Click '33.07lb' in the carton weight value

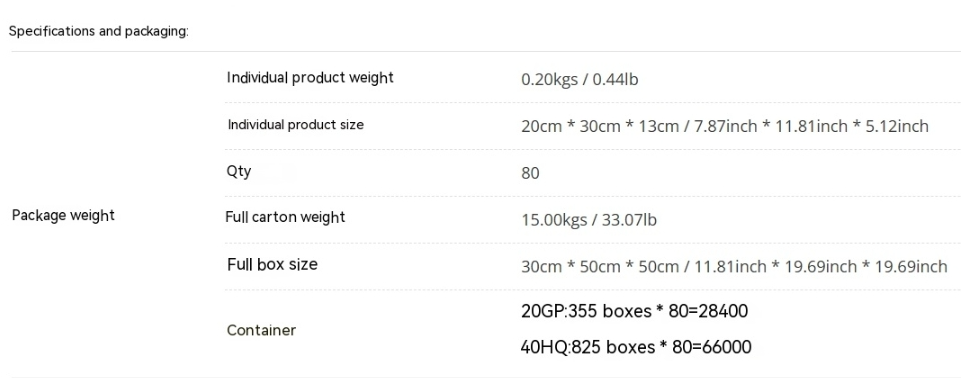click(x=629, y=220)
